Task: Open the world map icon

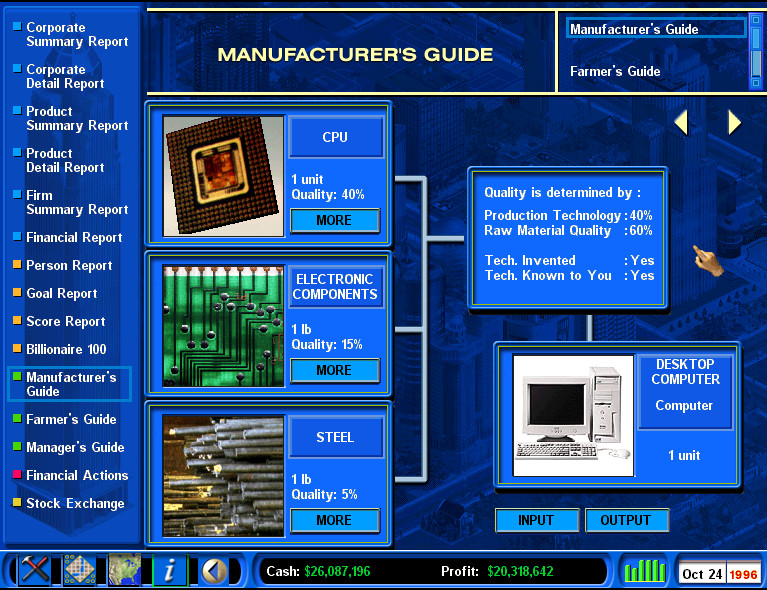Action: click(125, 571)
